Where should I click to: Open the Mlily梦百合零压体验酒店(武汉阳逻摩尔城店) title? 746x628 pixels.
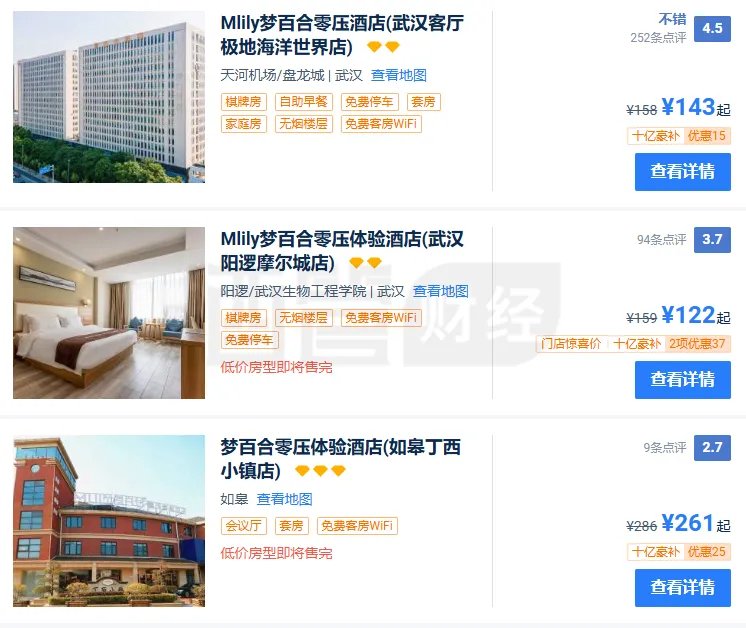(x=342, y=251)
